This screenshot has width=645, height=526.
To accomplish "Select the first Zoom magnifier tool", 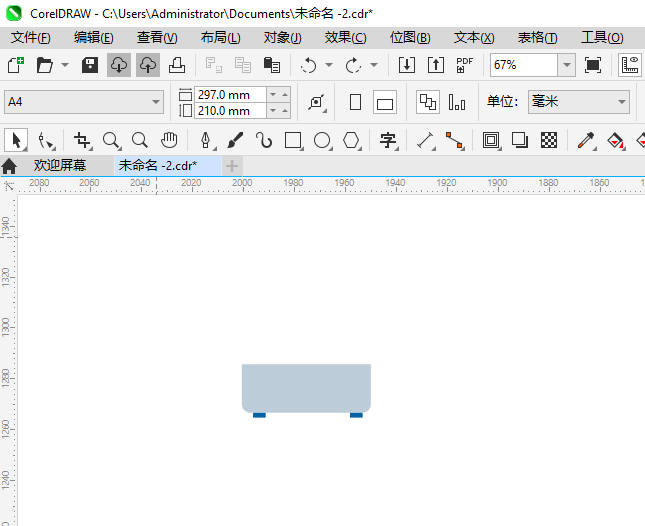I will click(111, 140).
